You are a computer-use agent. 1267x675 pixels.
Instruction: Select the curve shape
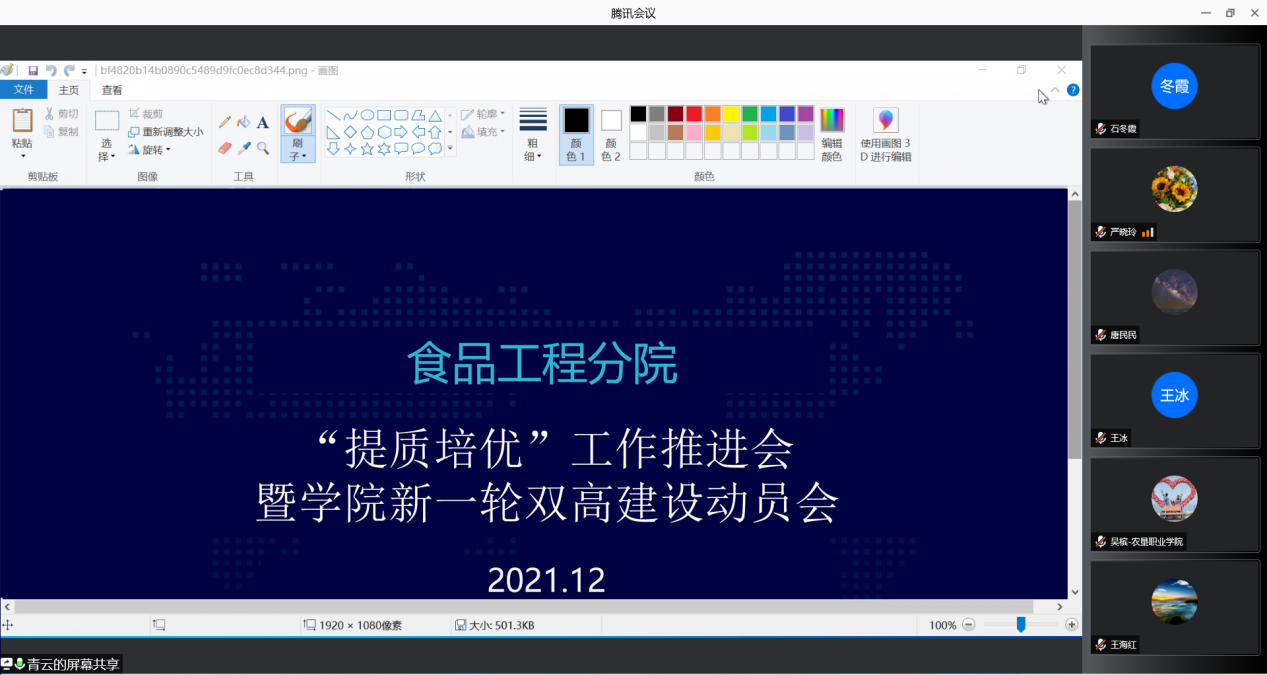click(350, 115)
